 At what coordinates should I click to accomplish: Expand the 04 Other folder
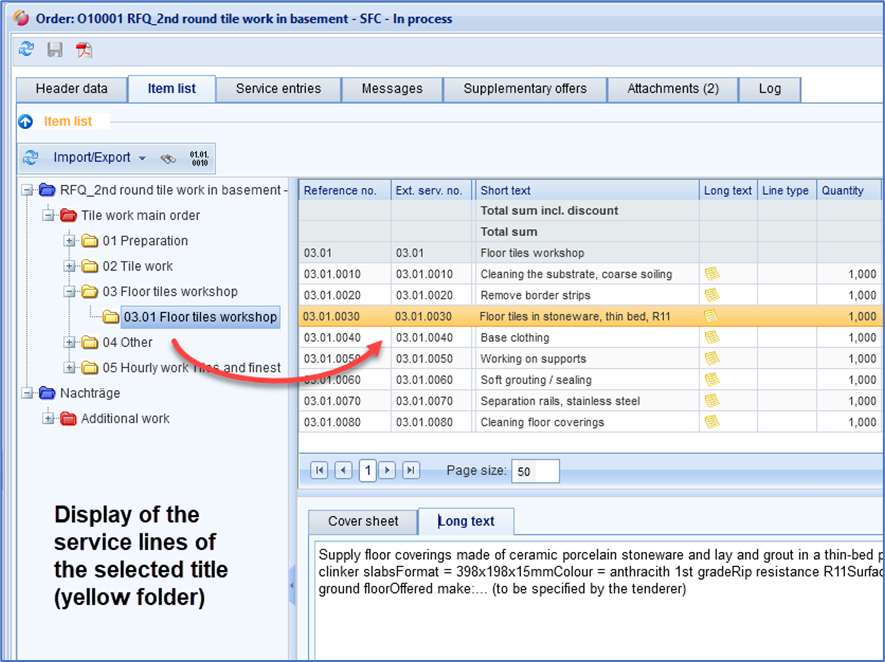point(70,343)
